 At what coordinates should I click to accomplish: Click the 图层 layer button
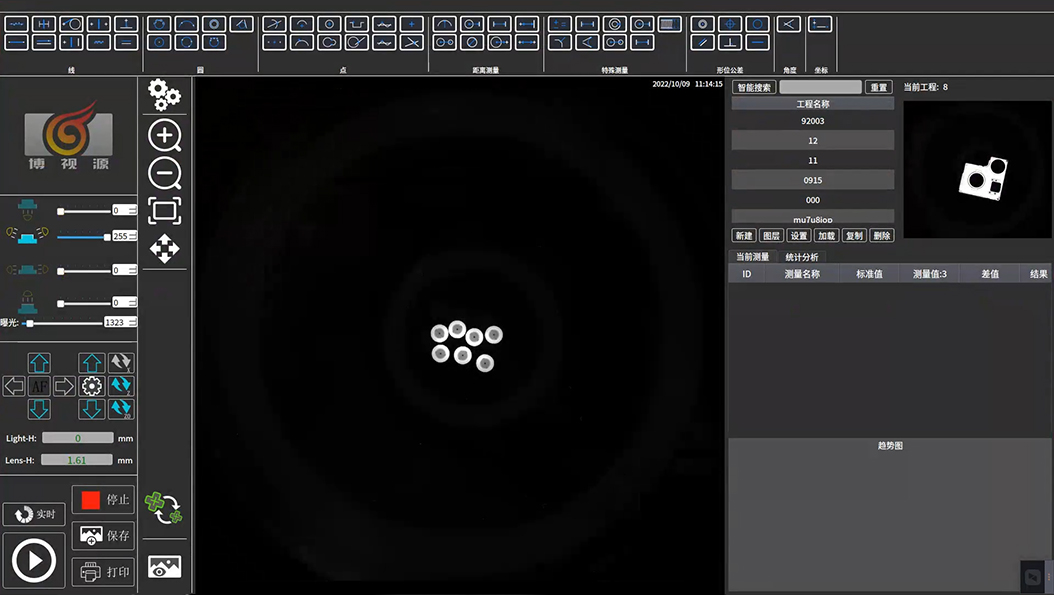[772, 235]
